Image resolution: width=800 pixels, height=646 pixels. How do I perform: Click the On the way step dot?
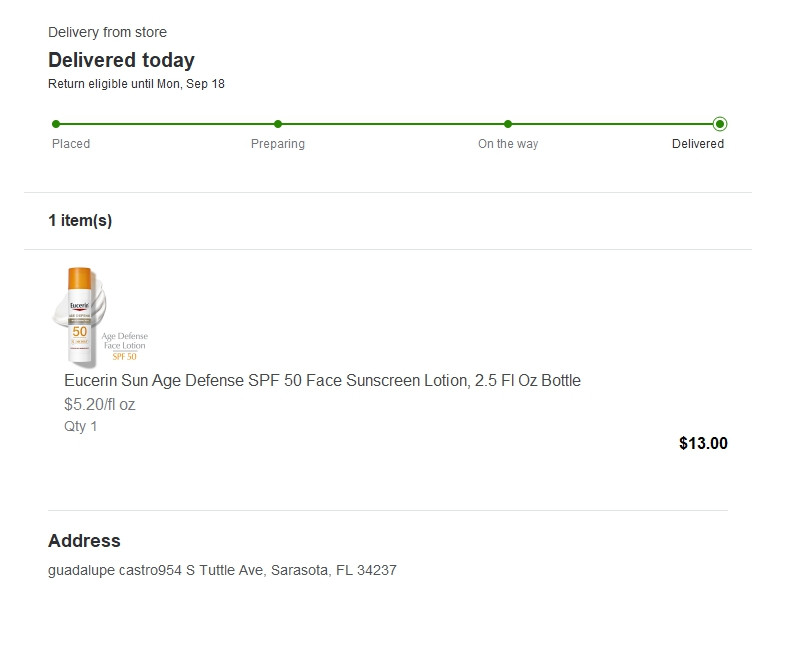tap(508, 124)
